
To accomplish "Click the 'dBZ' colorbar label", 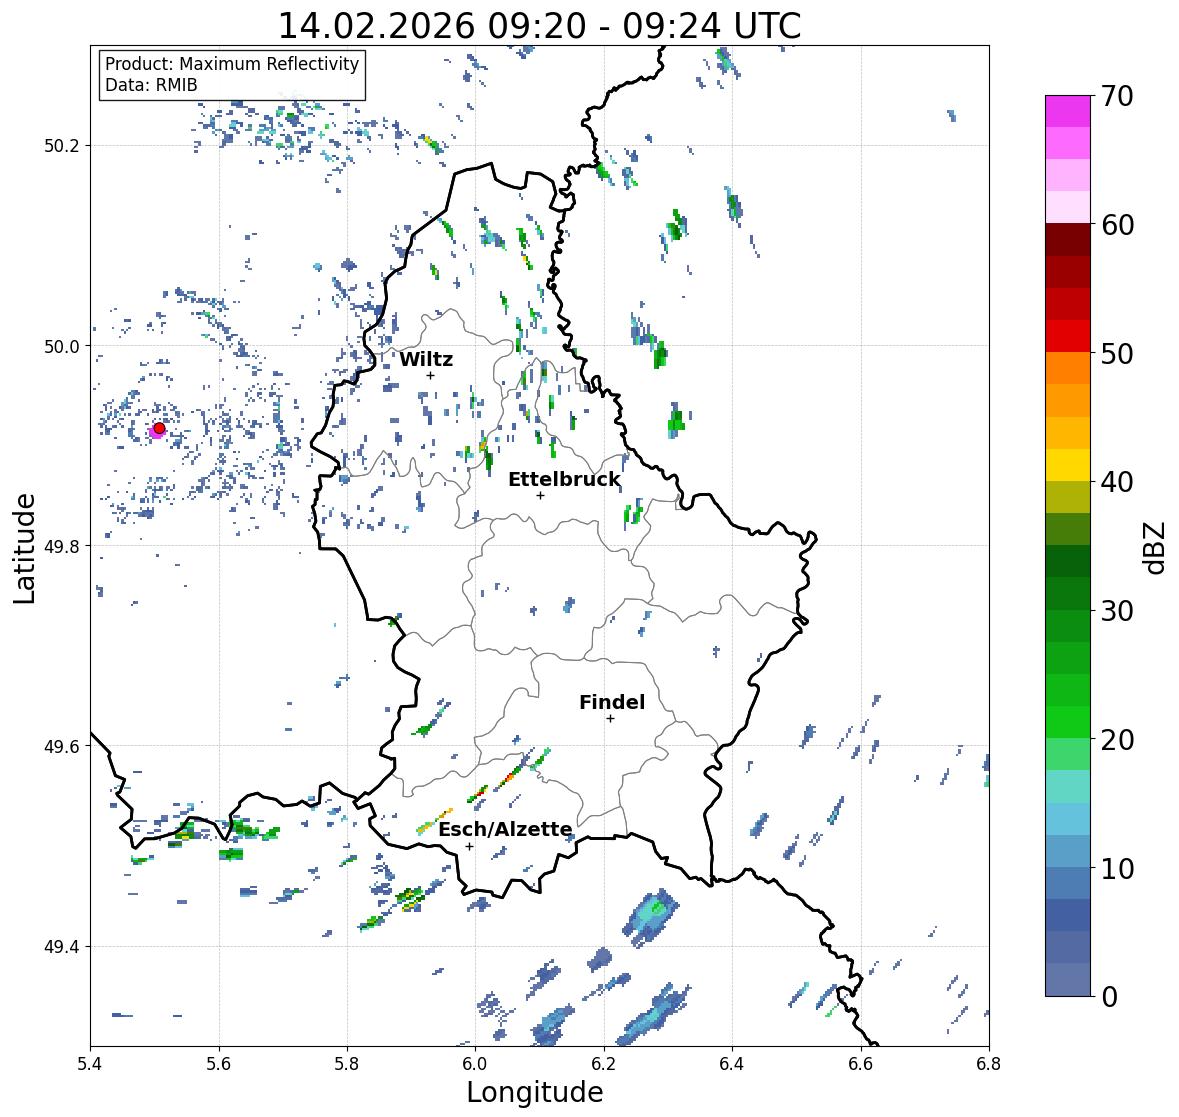I will tap(1156, 547).
